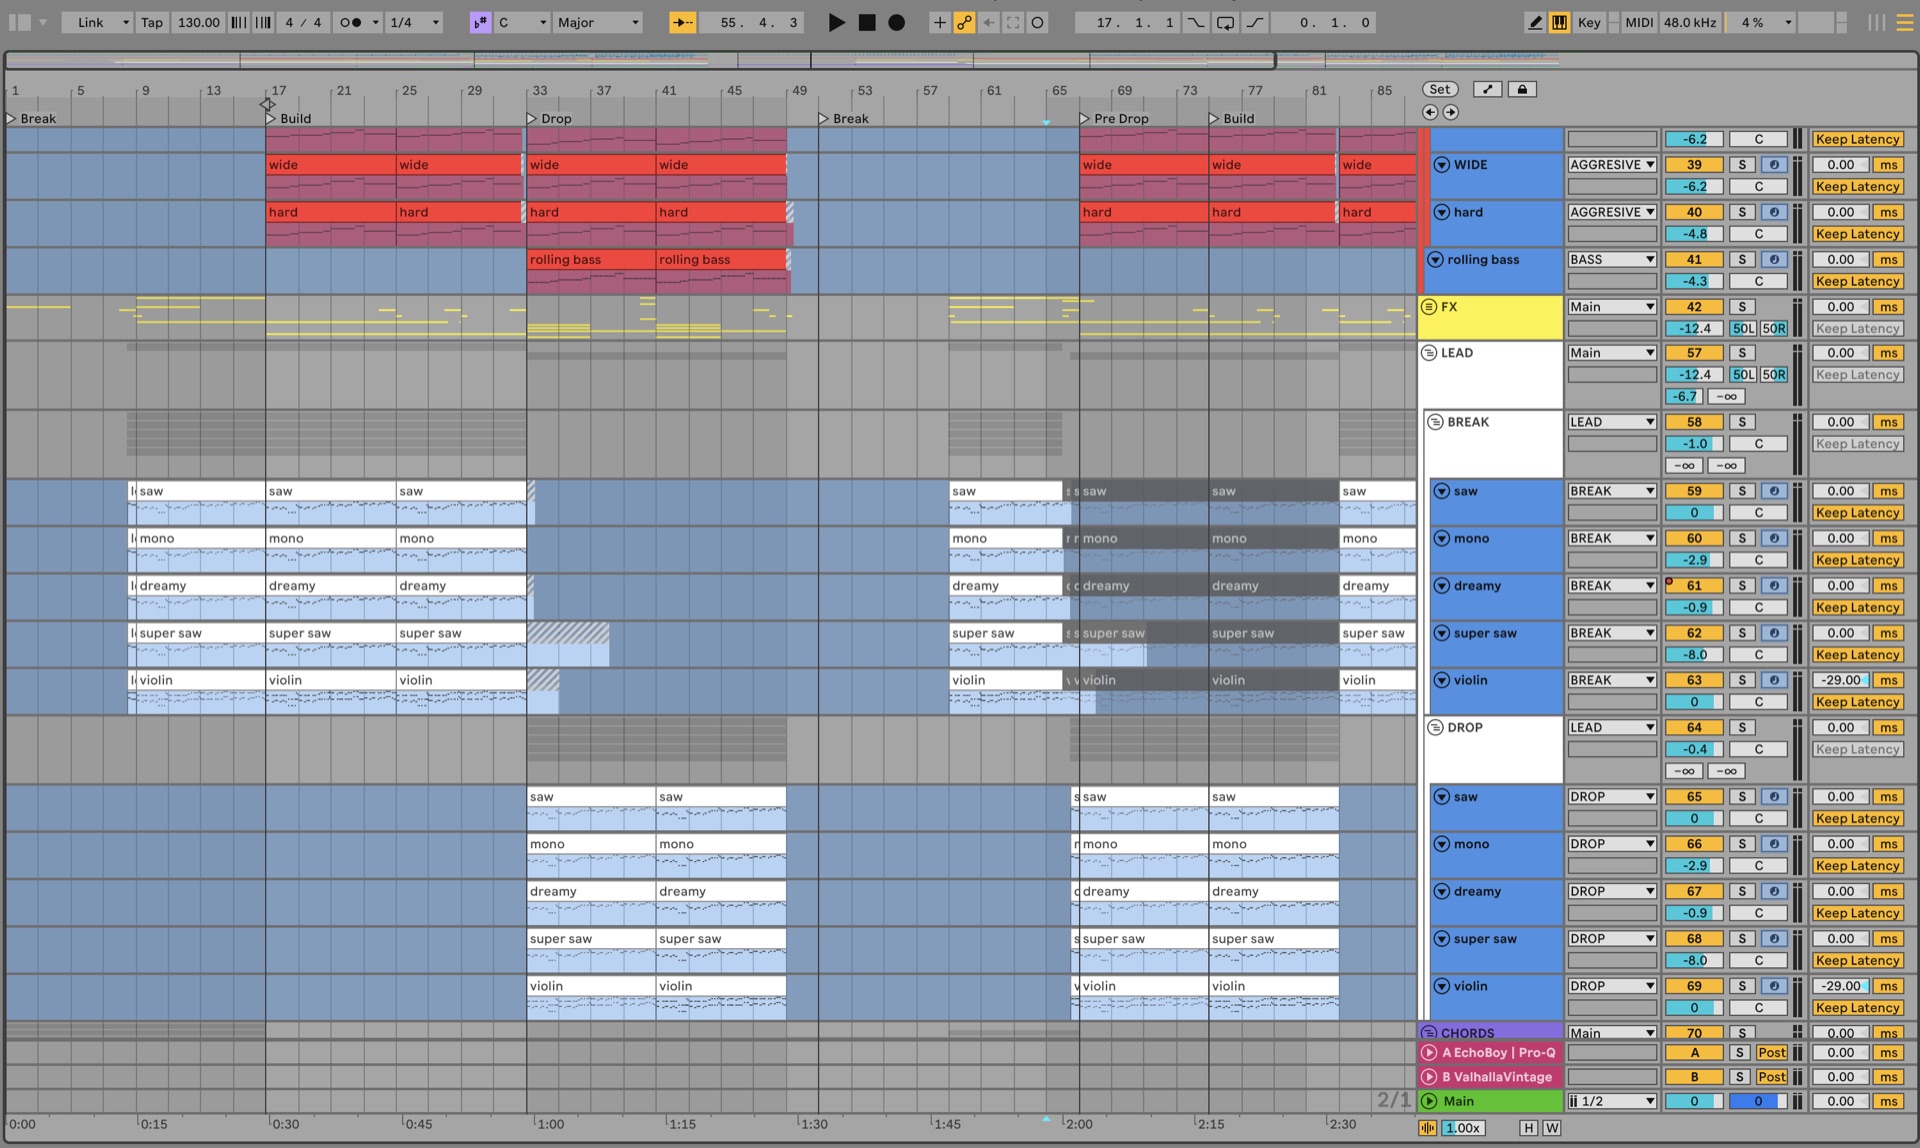Unfold the rolling bass track
The image size is (1920, 1148).
click(1435, 259)
